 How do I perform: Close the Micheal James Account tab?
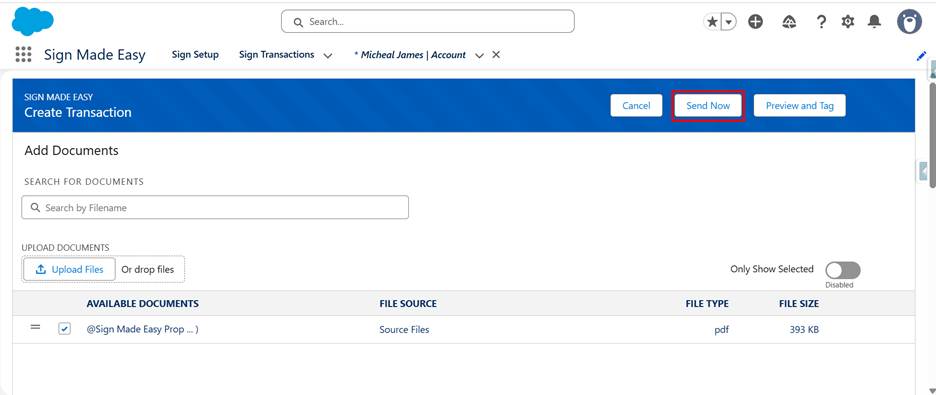click(495, 55)
